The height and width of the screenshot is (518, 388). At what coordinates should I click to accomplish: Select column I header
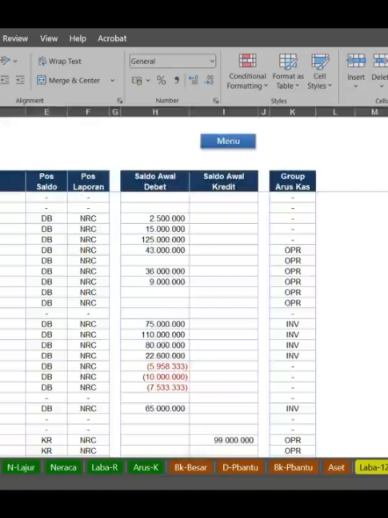pos(224,112)
